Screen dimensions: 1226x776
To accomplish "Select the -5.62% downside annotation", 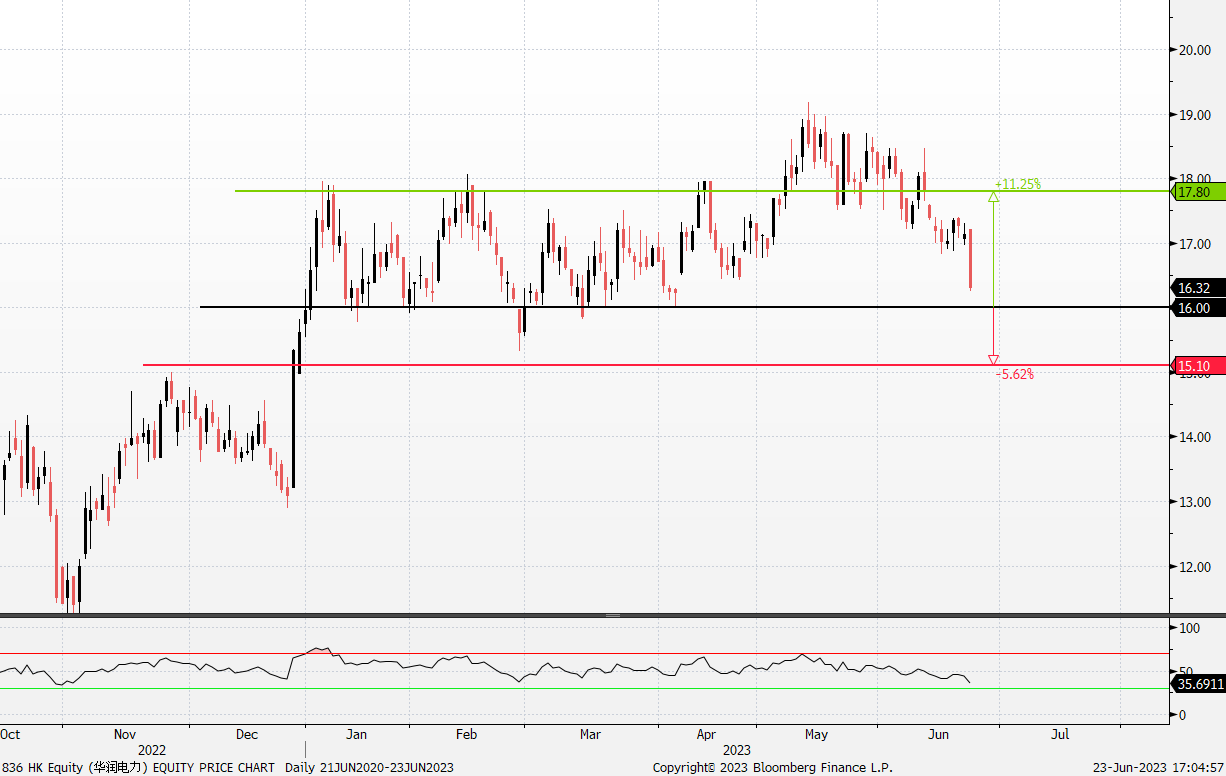I will (x=1015, y=374).
